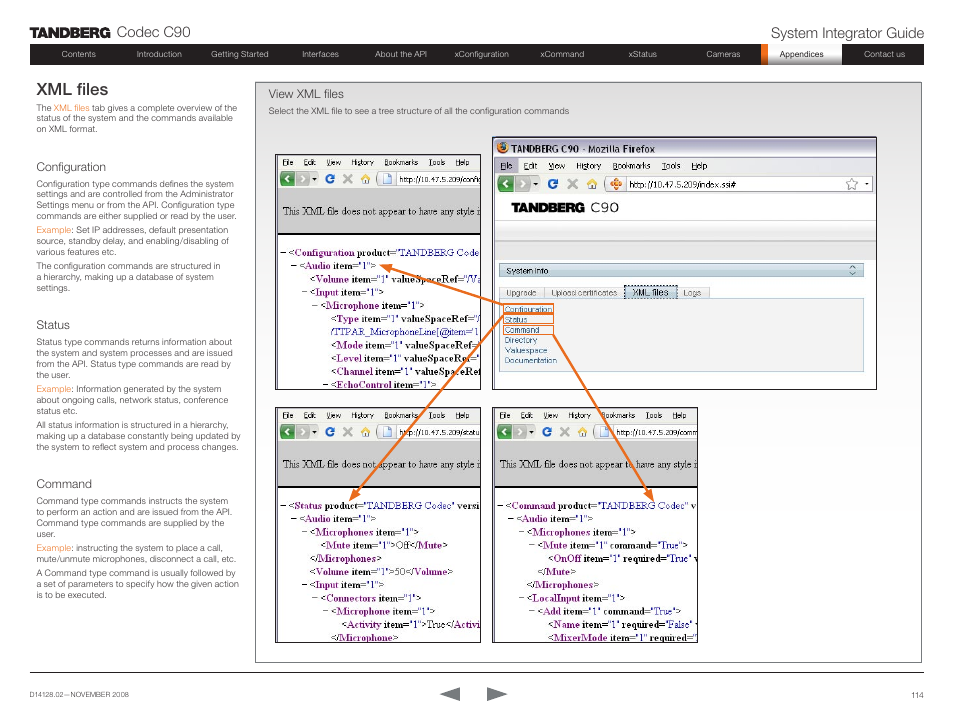Open the Valuespace XML file link
This screenshot has height=718, width=954.
526,350
